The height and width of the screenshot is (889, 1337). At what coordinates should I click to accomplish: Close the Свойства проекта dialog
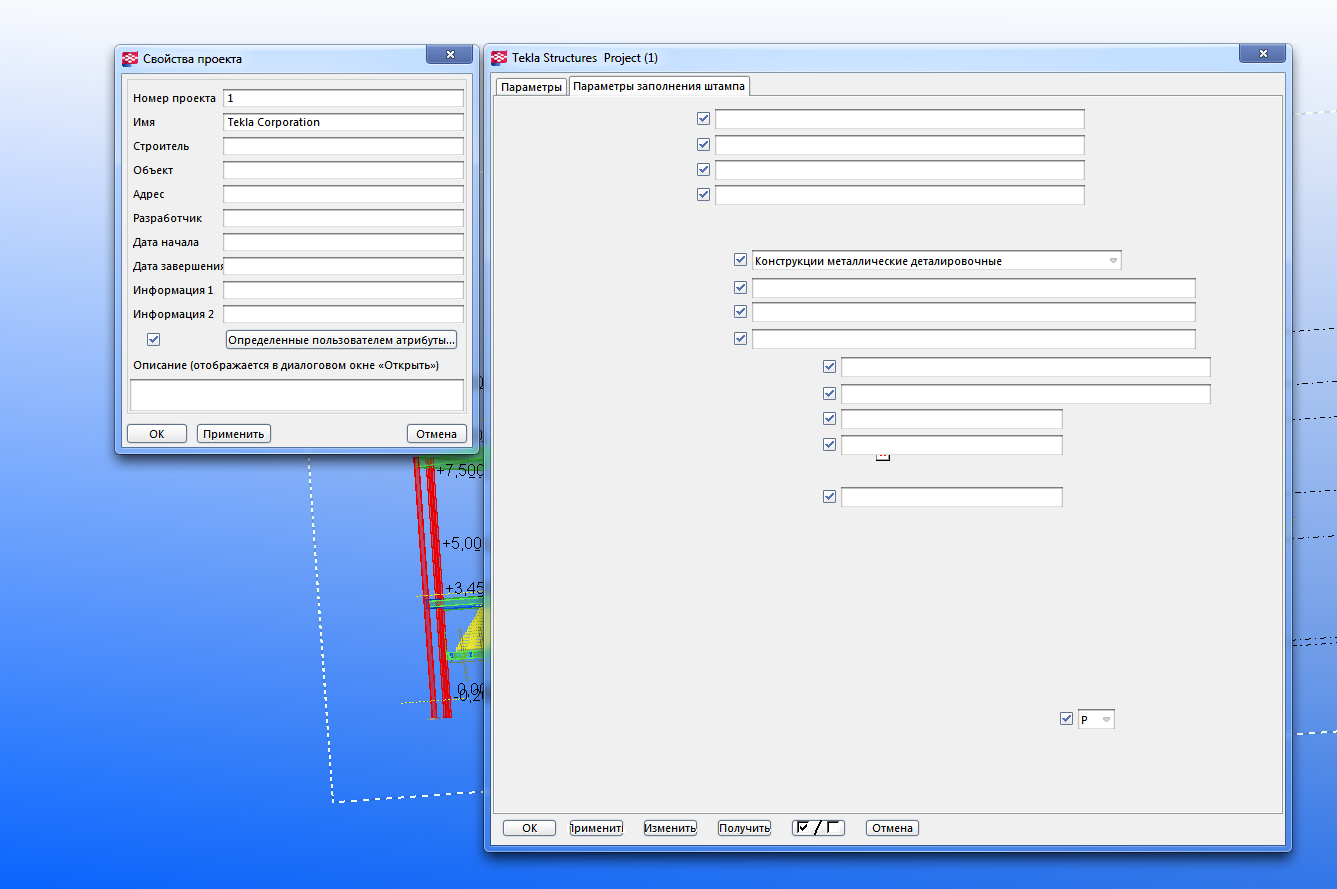[x=449, y=55]
